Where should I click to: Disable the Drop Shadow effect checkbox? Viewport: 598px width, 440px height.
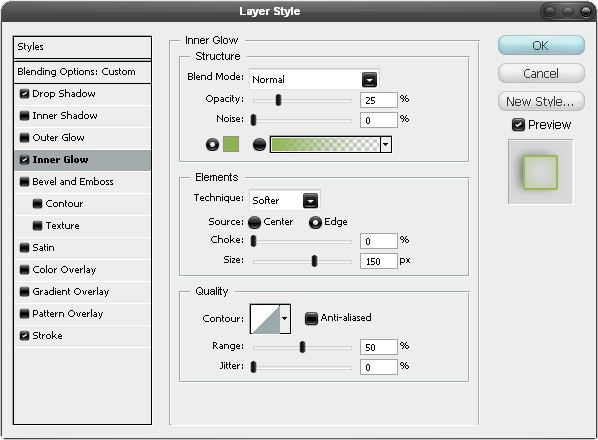pos(24,94)
